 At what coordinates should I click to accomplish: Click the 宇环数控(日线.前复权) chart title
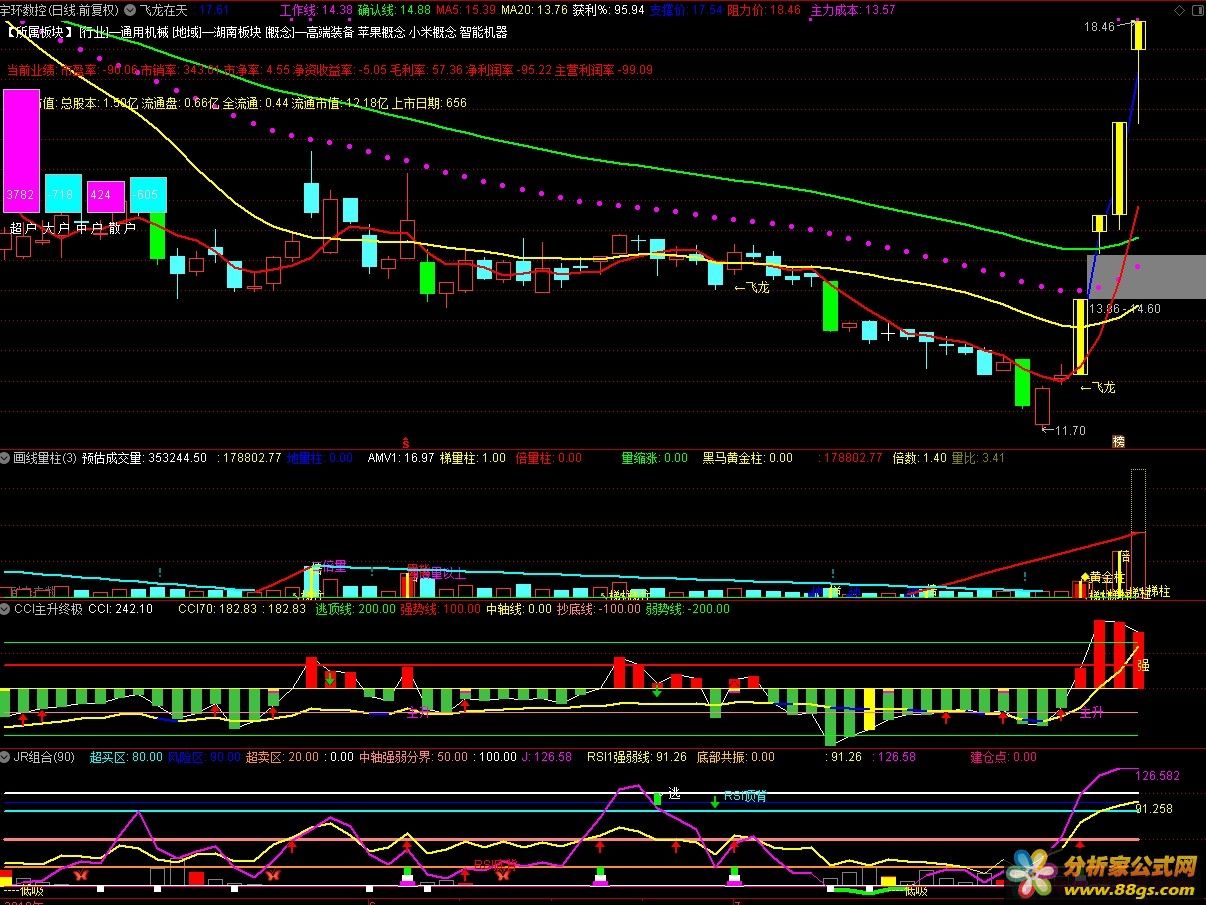click(60, 10)
